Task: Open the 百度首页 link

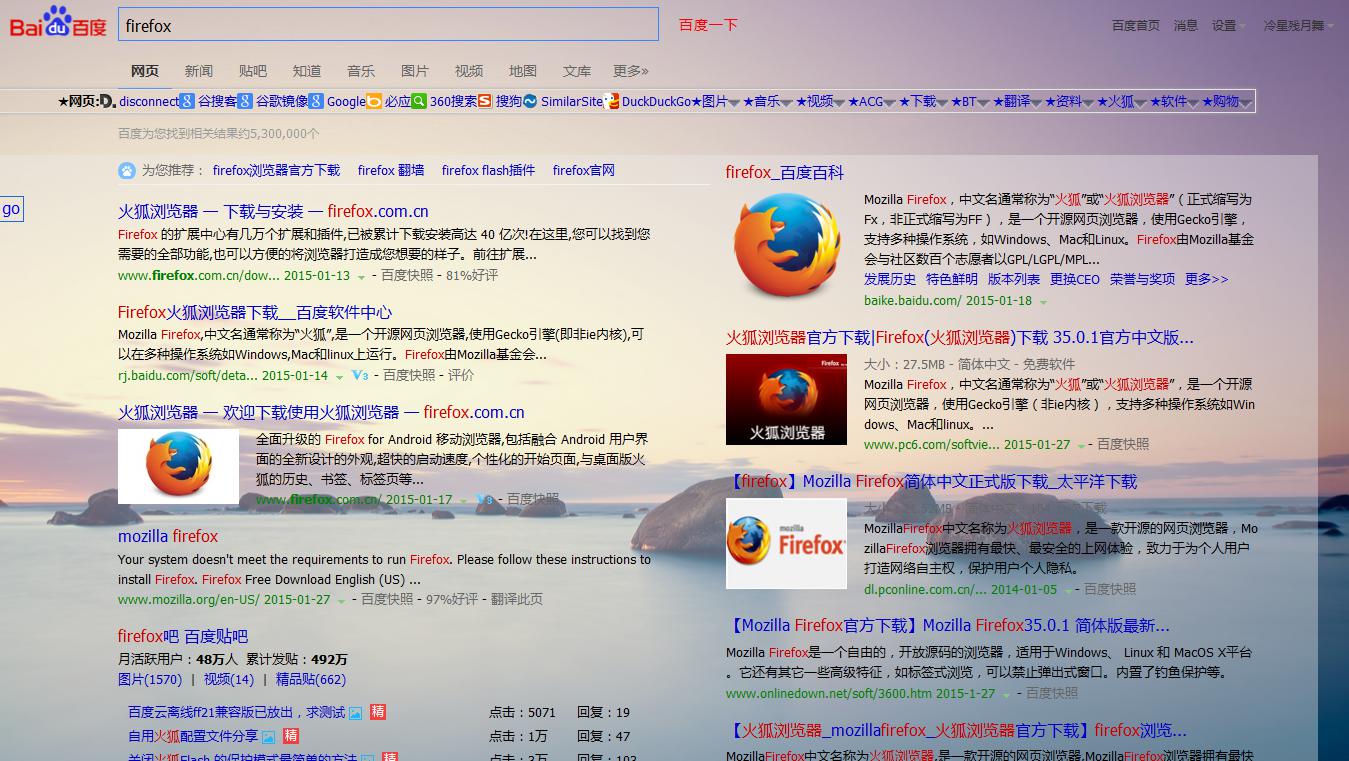Action: click(1136, 26)
